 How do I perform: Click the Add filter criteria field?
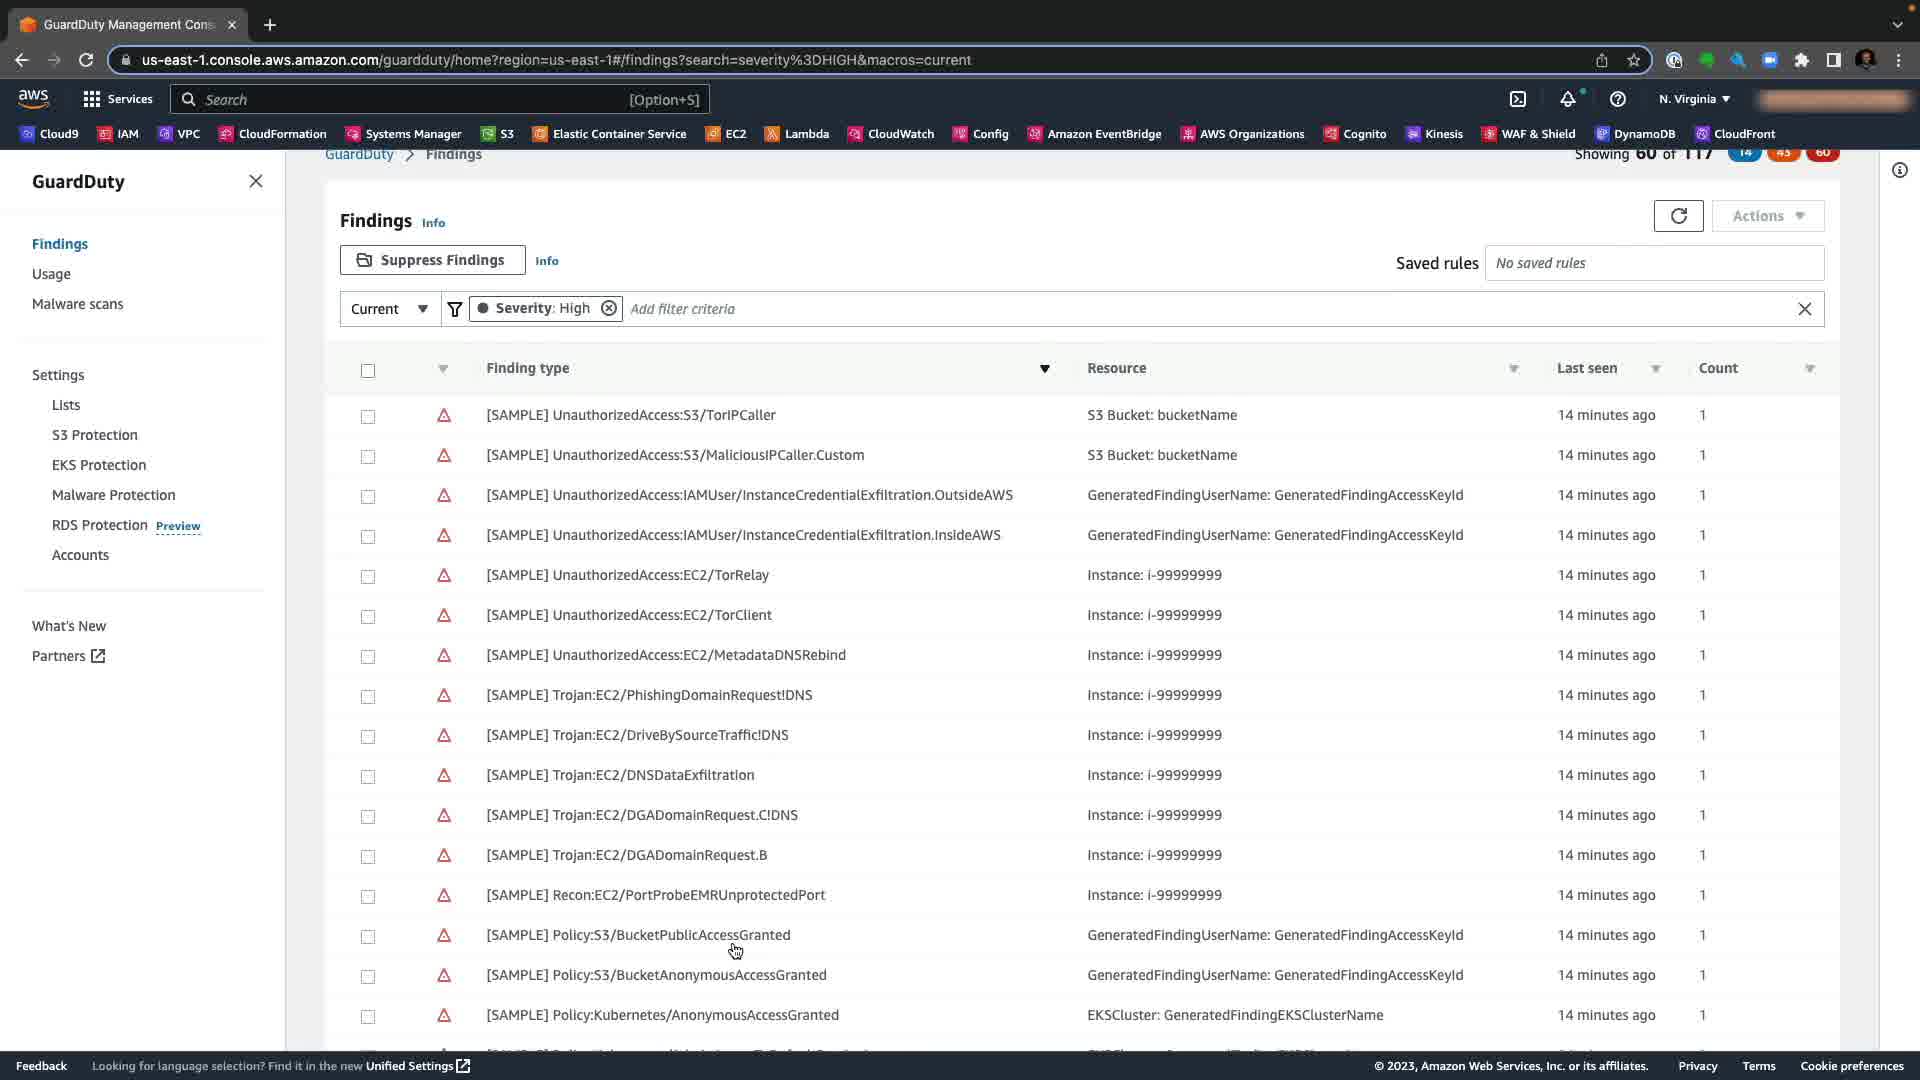[x=1200, y=309]
